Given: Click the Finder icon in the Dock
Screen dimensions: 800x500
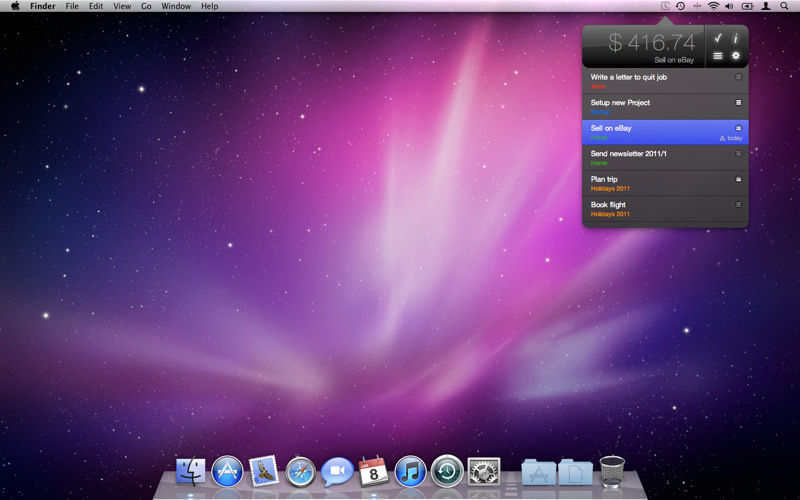Looking at the screenshot, I should pyautogui.click(x=190, y=471).
